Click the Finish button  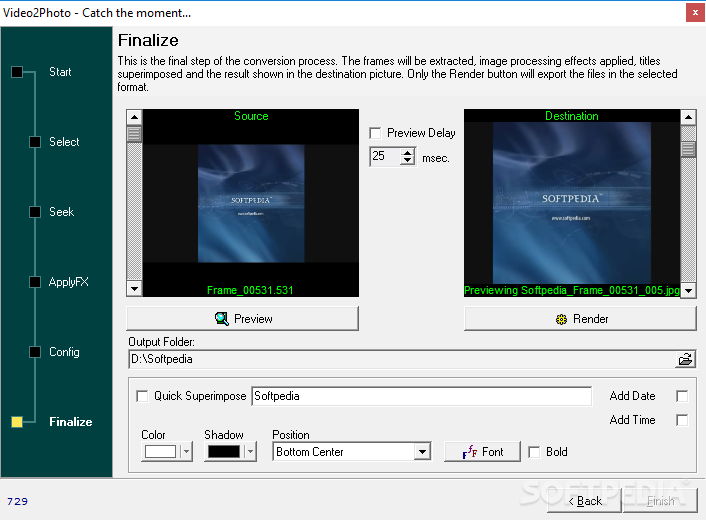pos(660,501)
